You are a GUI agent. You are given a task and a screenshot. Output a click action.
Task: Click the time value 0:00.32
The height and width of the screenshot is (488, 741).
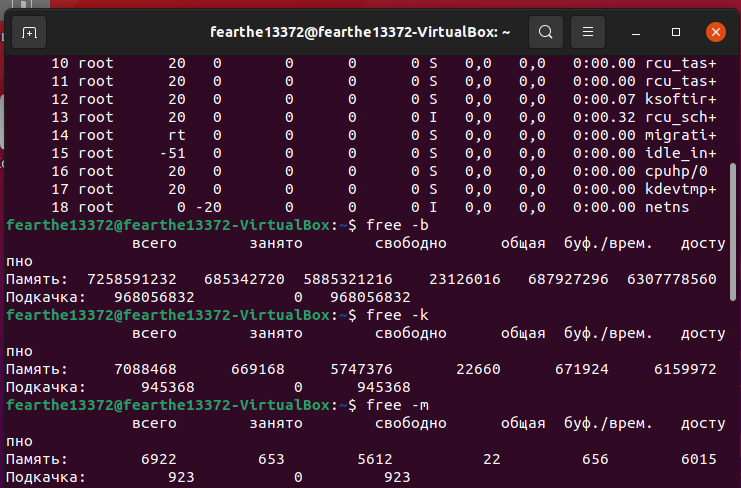[x=604, y=117]
